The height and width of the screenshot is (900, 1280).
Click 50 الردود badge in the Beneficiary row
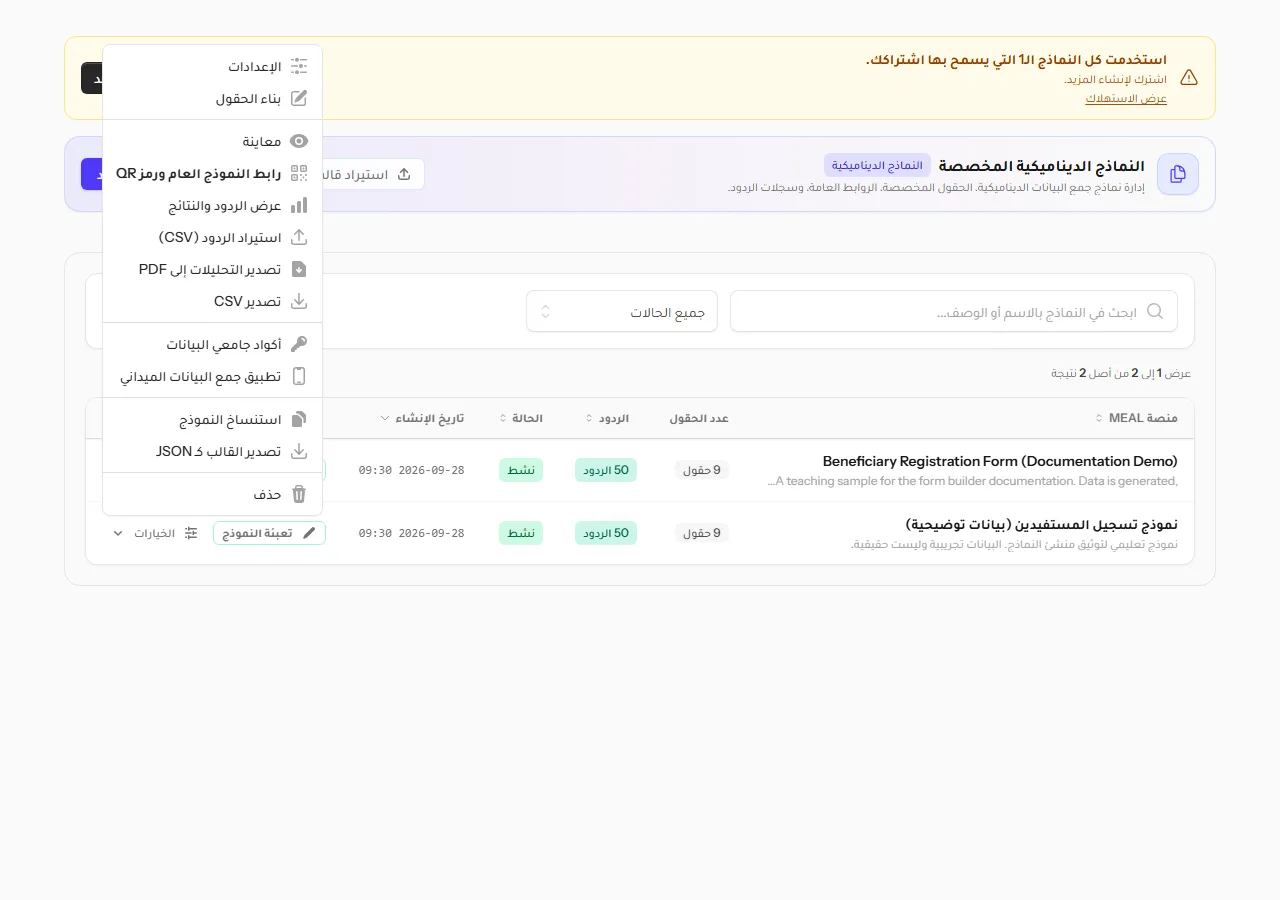(x=606, y=470)
